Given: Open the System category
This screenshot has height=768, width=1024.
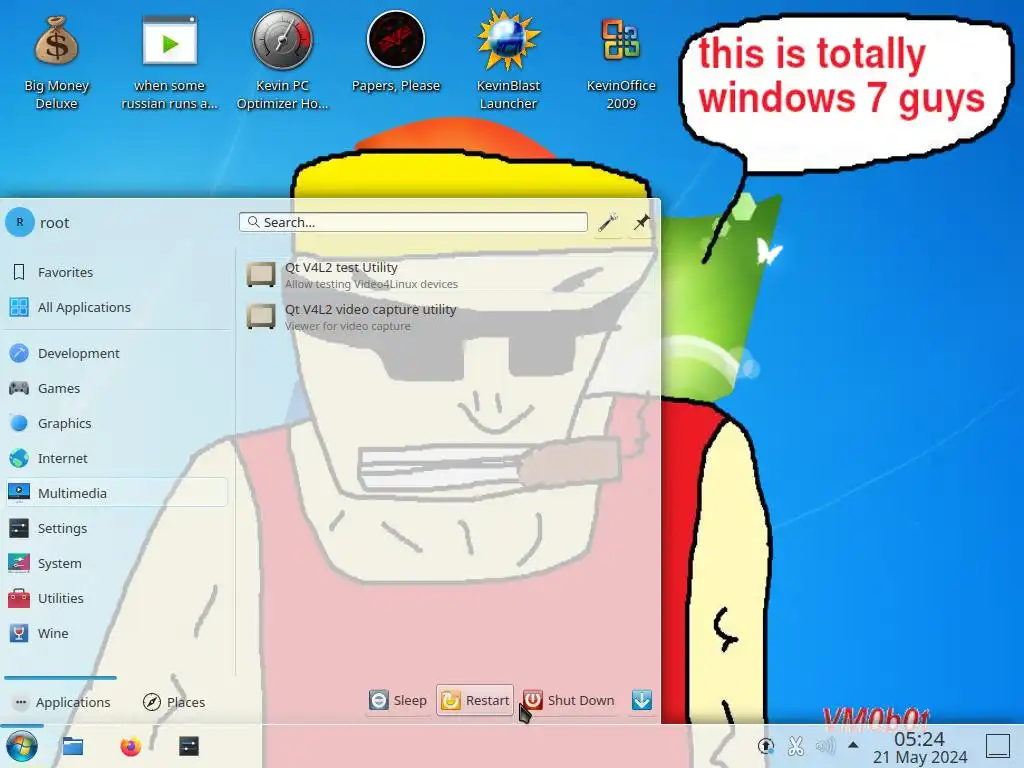Looking at the screenshot, I should pyautogui.click(x=118, y=563).
